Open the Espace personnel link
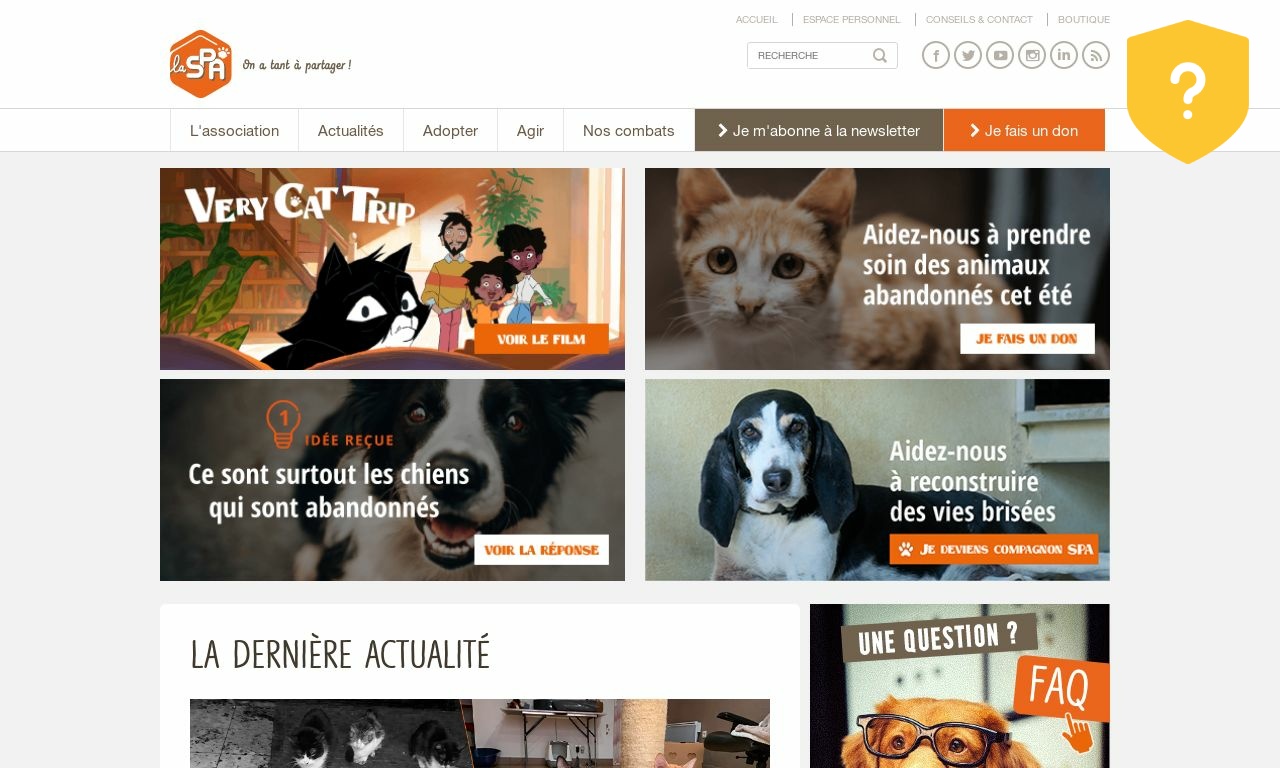 tap(851, 19)
